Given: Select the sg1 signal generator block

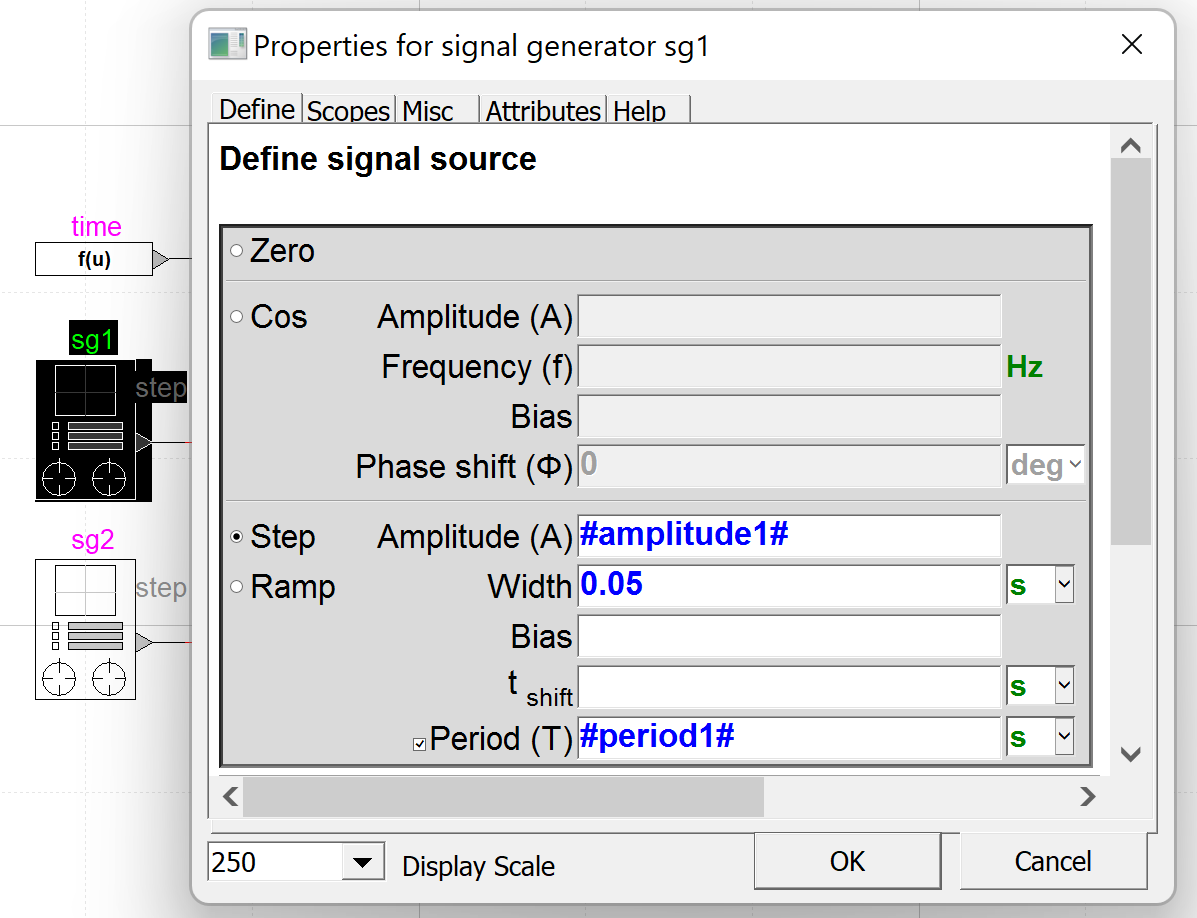Looking at the screenshot, I should 86,430.
